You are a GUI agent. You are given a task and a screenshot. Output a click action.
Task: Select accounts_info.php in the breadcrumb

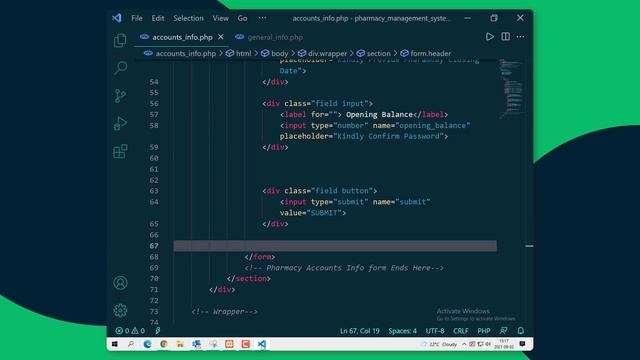pos(185,53)
